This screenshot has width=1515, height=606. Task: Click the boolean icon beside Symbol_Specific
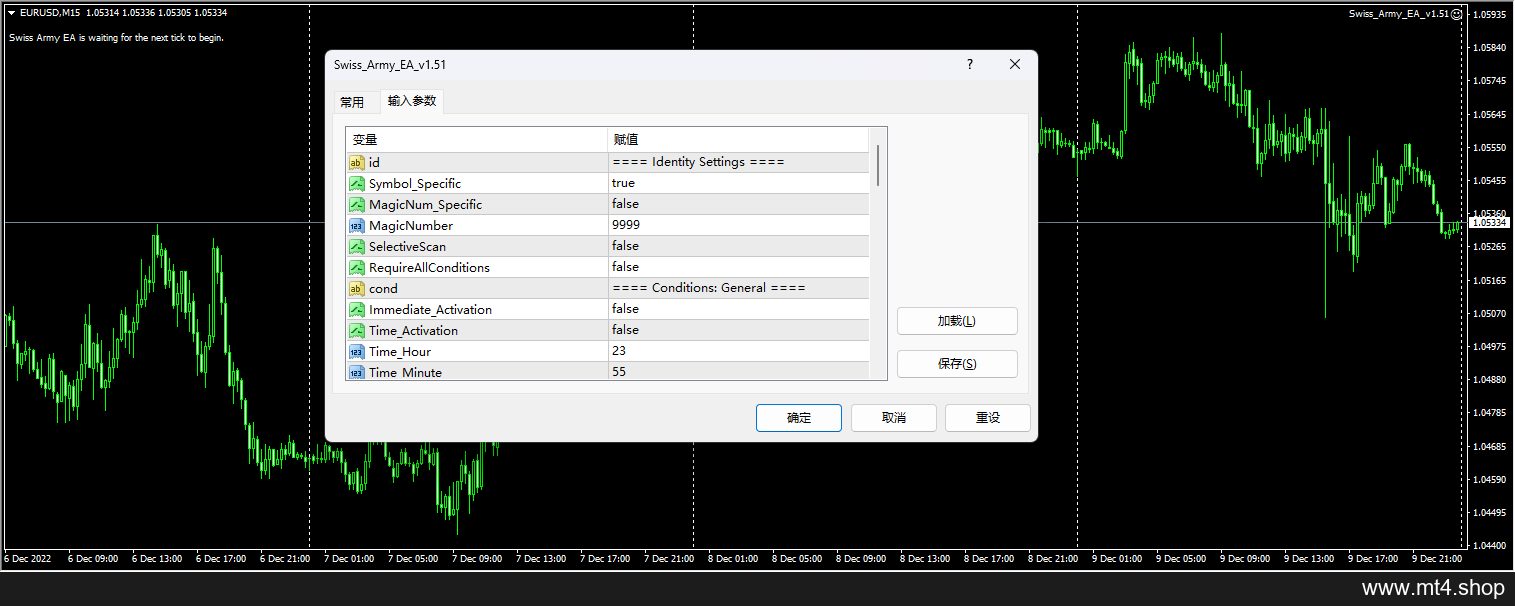[356, 183]
